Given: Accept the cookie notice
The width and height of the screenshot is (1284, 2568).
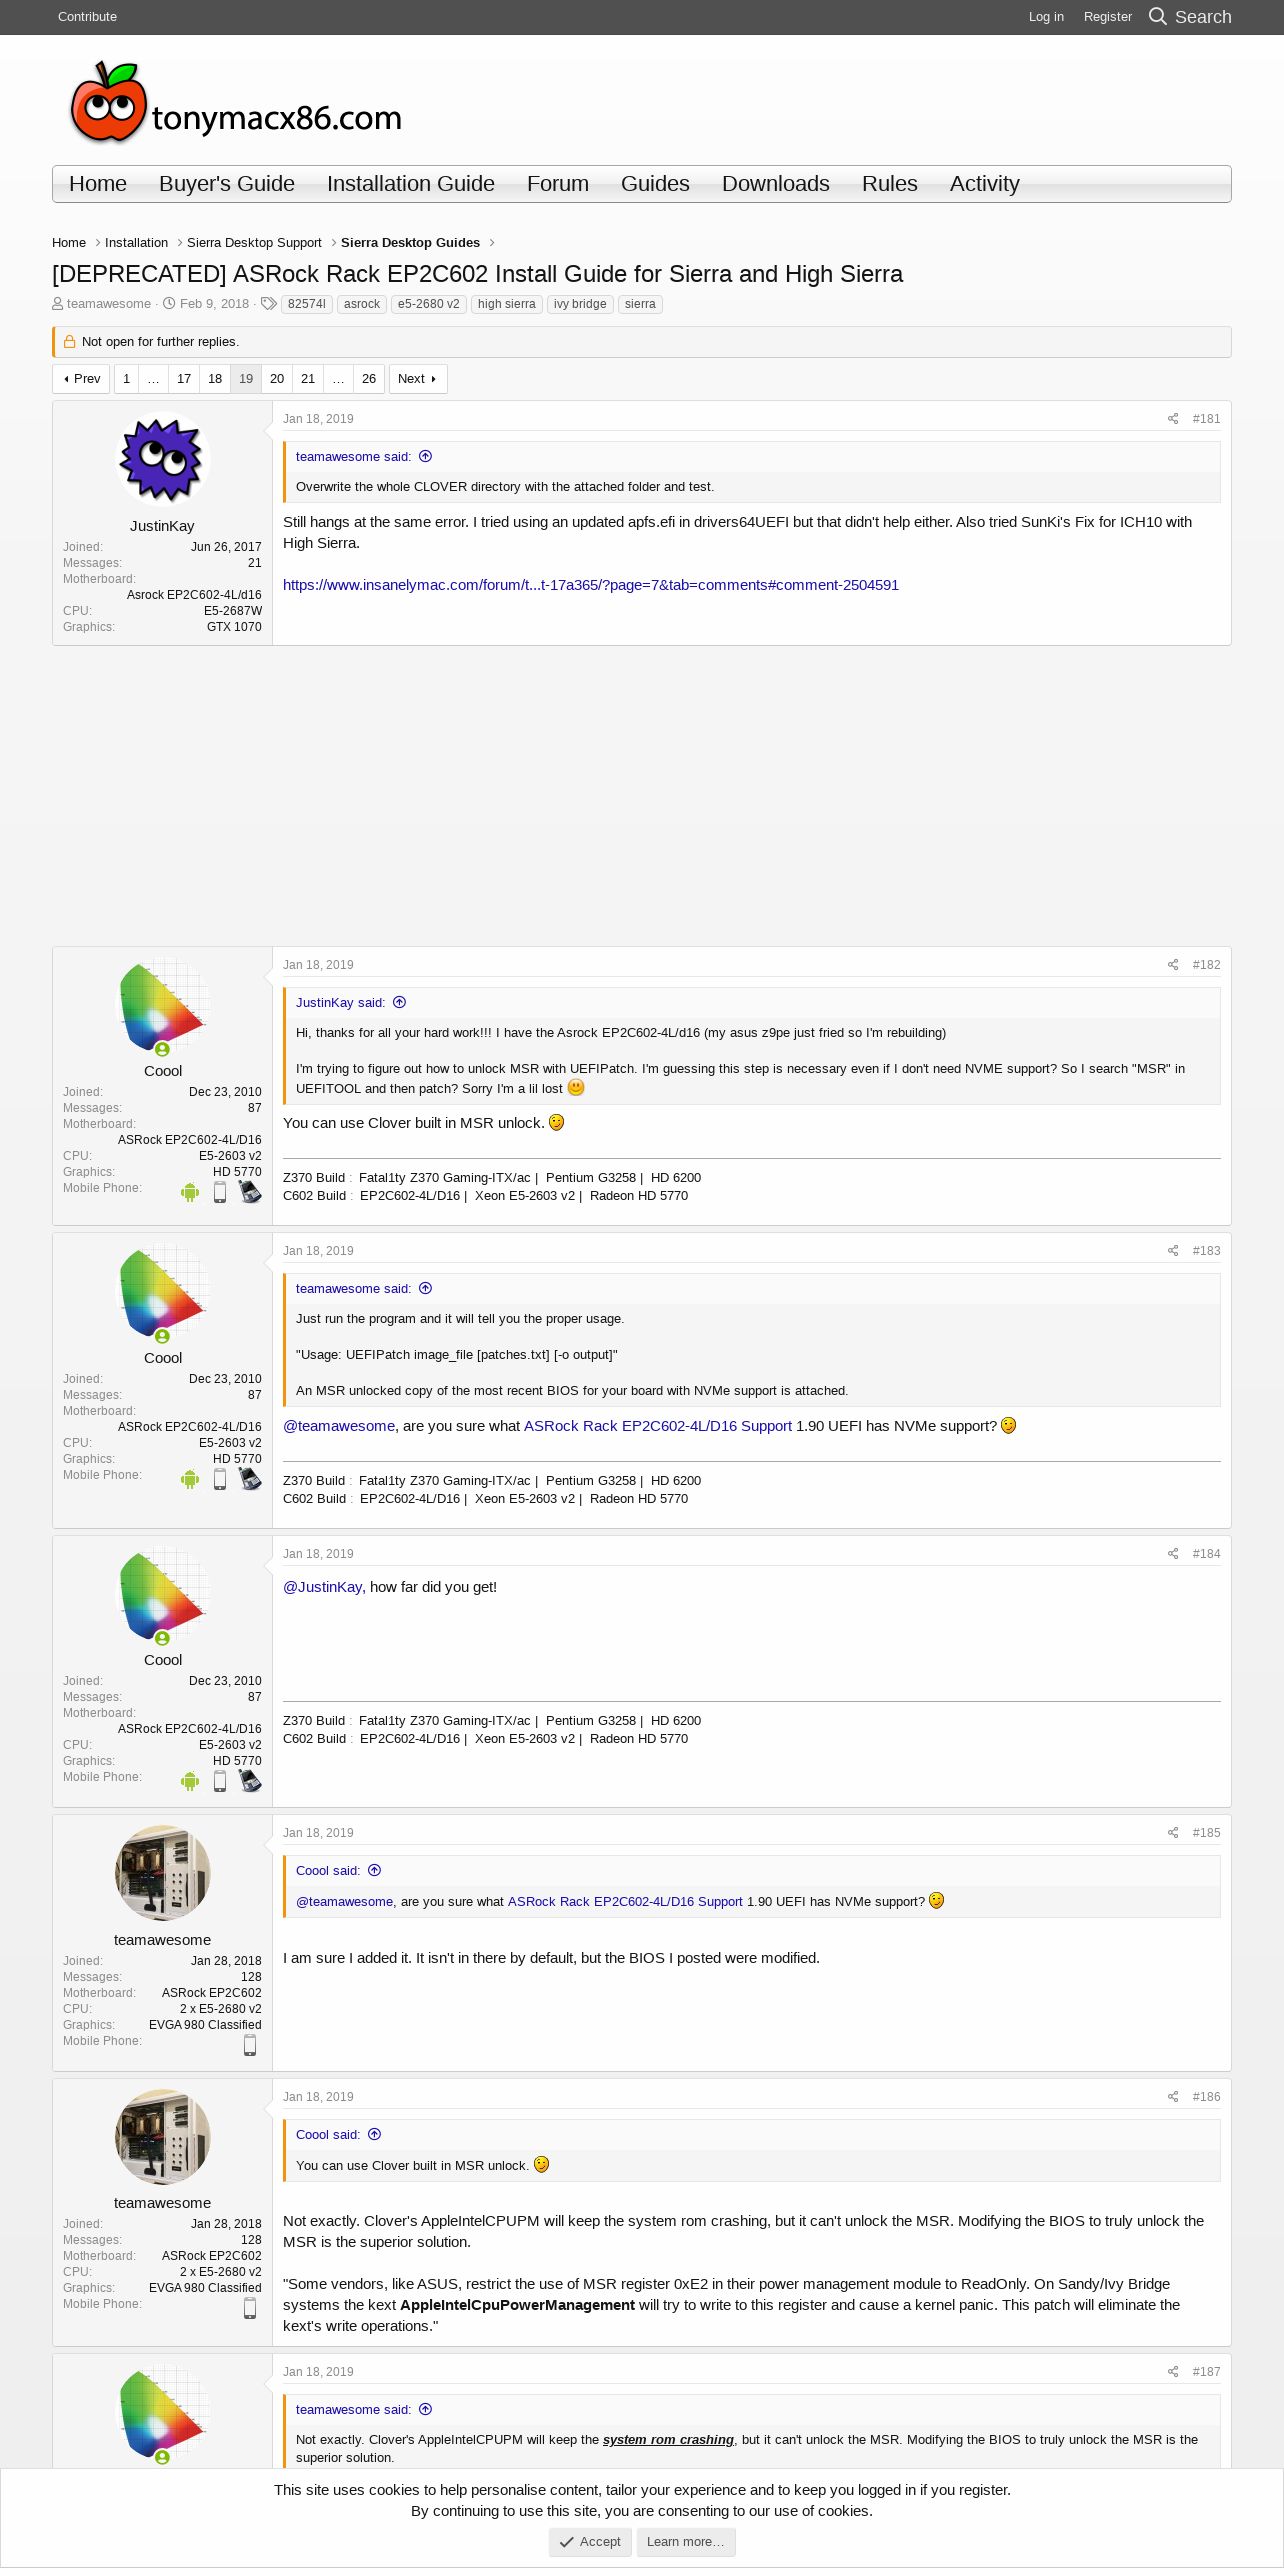Looking at the screenshot, I should click(x=590, y=2542).
